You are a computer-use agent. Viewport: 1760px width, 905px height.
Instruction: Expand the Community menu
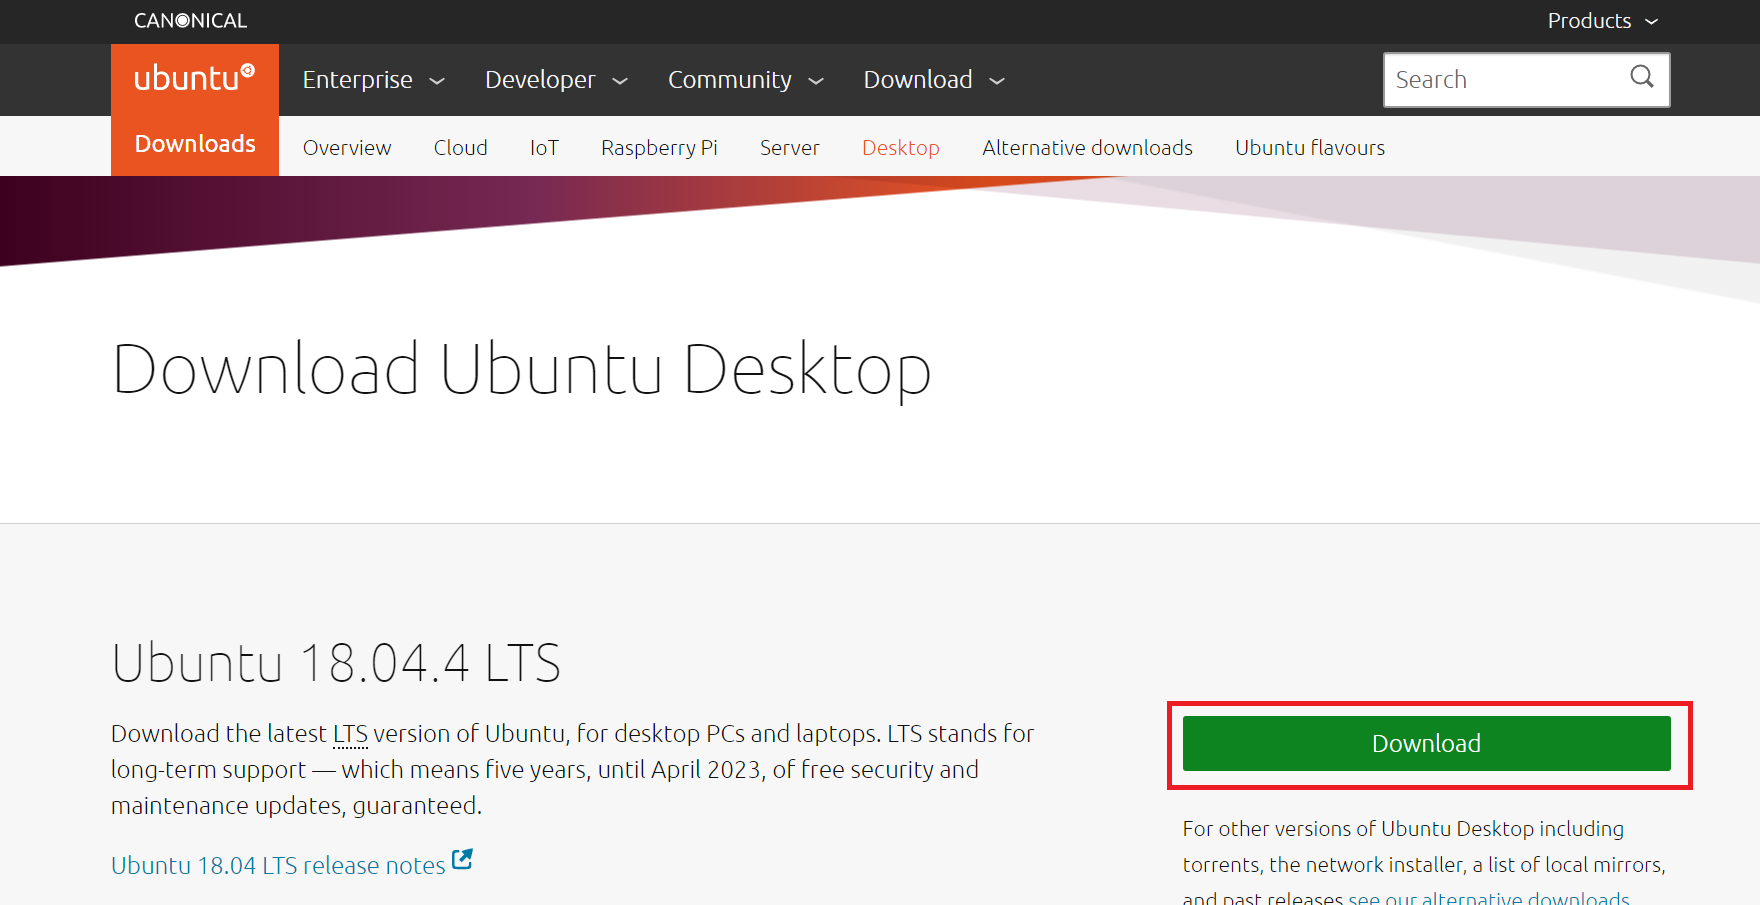click(x=745, y=80)
